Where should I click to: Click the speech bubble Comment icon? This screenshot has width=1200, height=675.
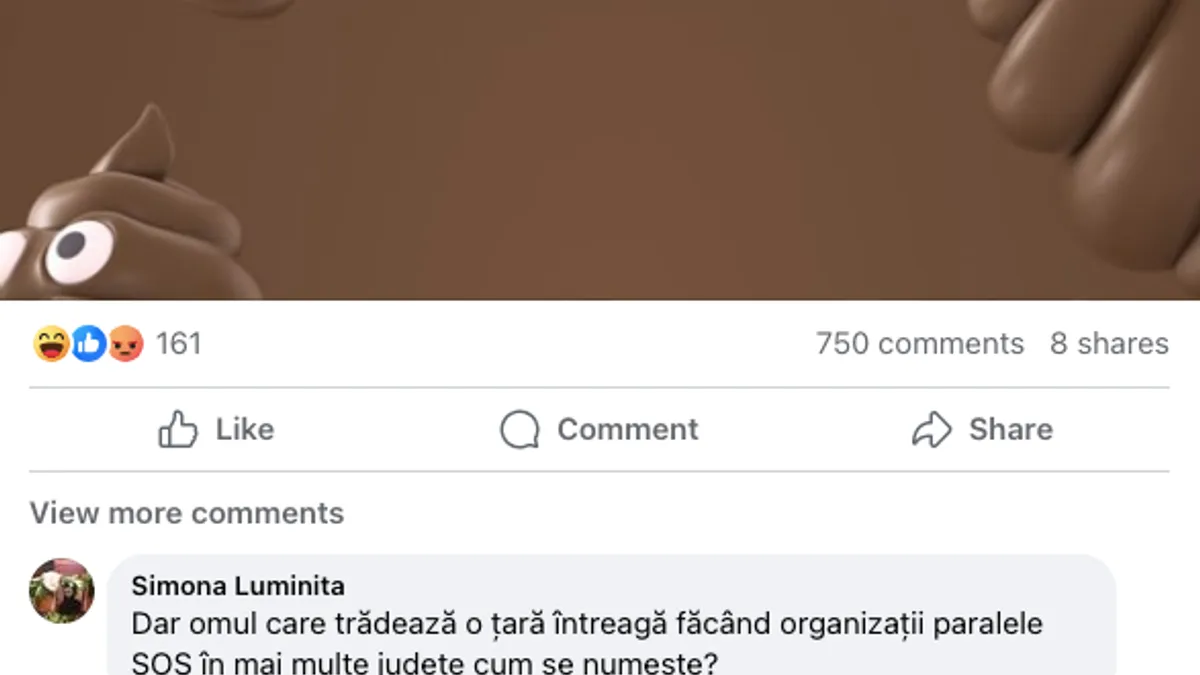(519, 430)
